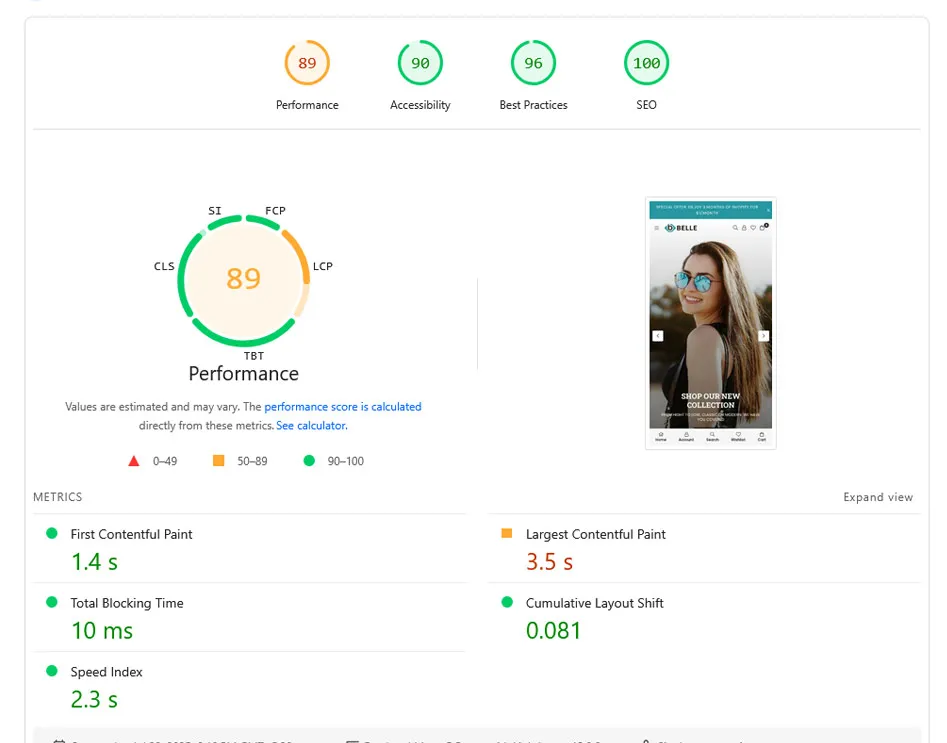Click the large central 89 Performance gauge
Image resolution: width=947 pixels, height=743 pixels.
coord(243,278)
